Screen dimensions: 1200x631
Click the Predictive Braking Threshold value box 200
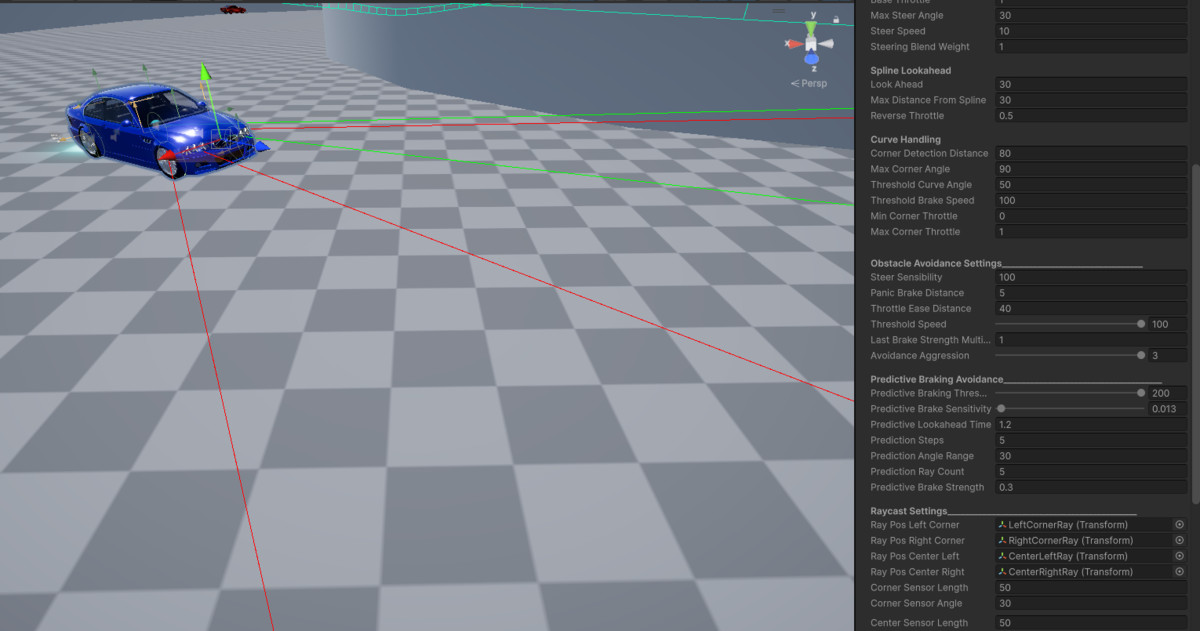(1168, 393)
